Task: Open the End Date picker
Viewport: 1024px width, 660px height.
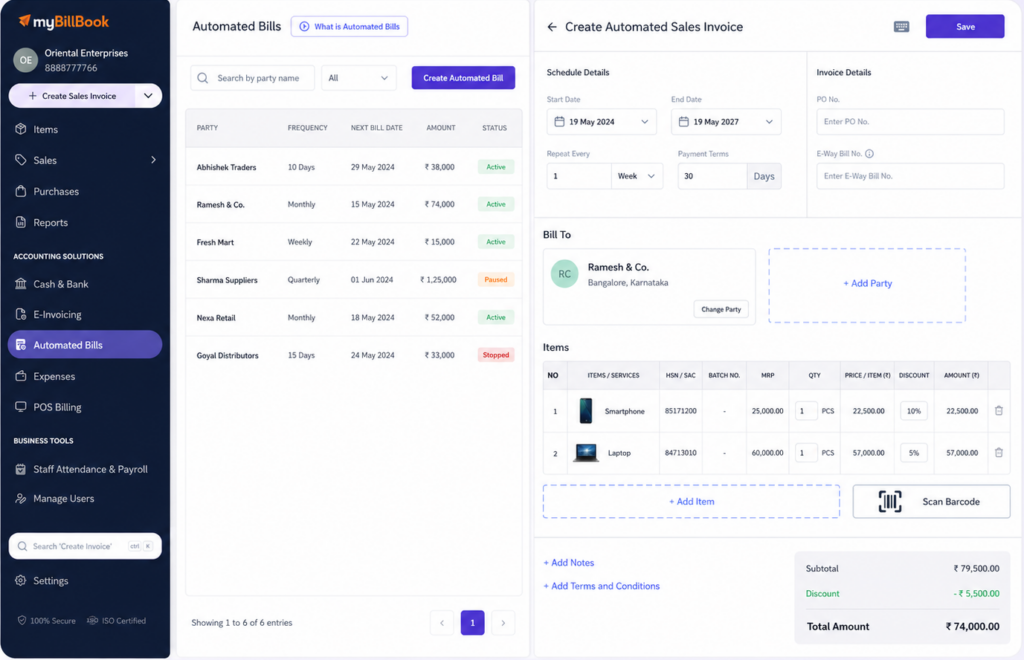Action: point(726,122)
